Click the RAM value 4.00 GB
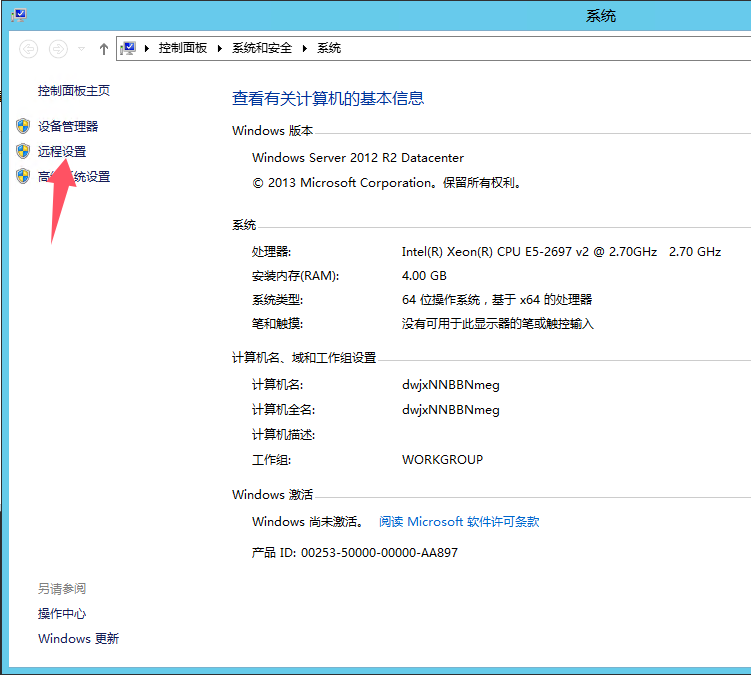 click(x=424, y=275)
